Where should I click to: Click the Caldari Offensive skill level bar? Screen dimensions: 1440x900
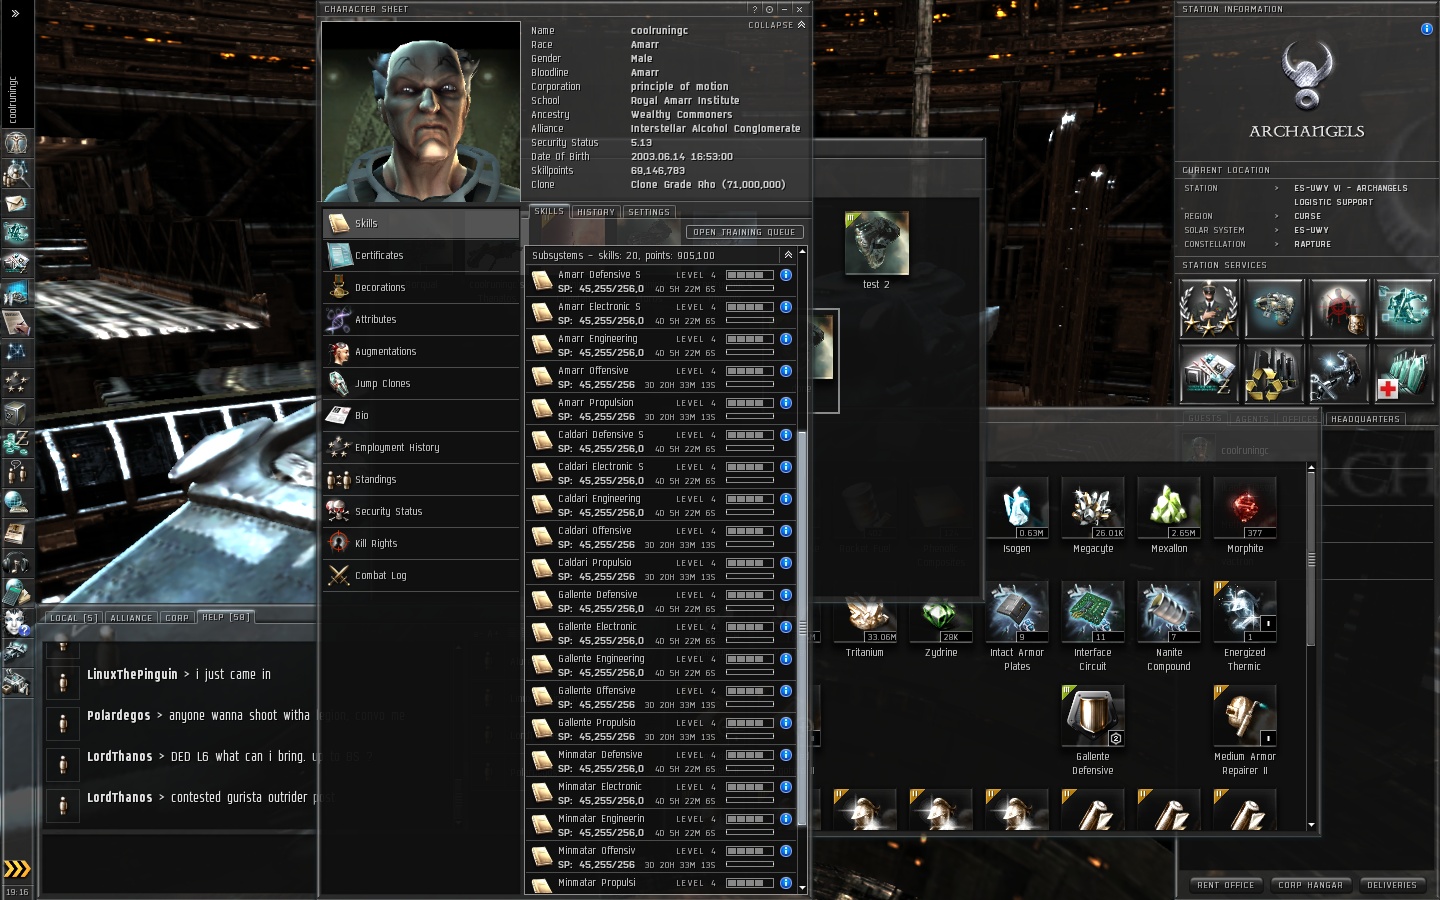(x=750, y=531)
